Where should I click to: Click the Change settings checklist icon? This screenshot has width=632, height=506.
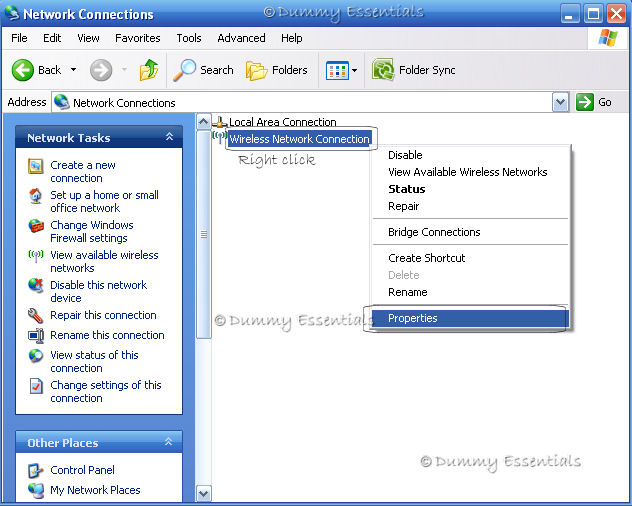(36, 386)
